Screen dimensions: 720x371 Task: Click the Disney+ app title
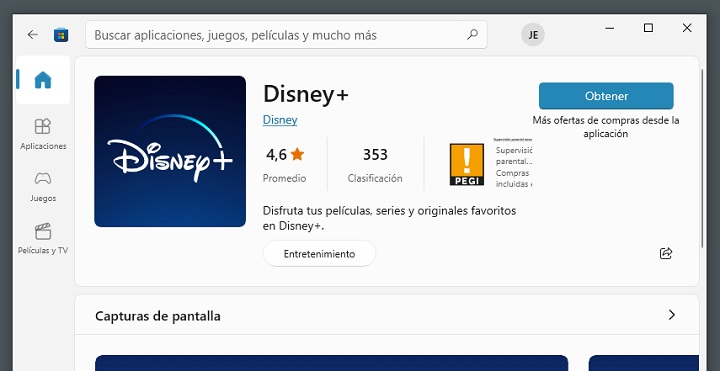pos(306,95)
